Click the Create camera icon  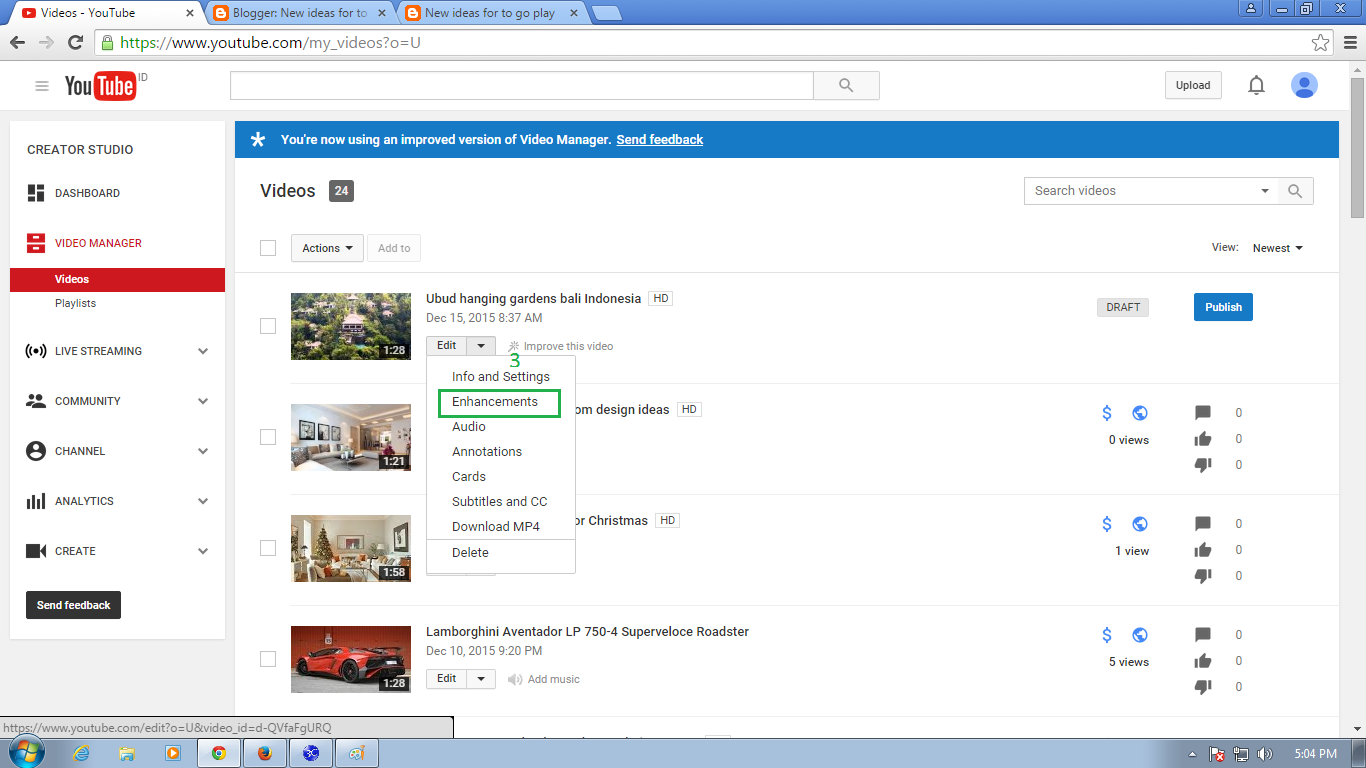[36, 551]
